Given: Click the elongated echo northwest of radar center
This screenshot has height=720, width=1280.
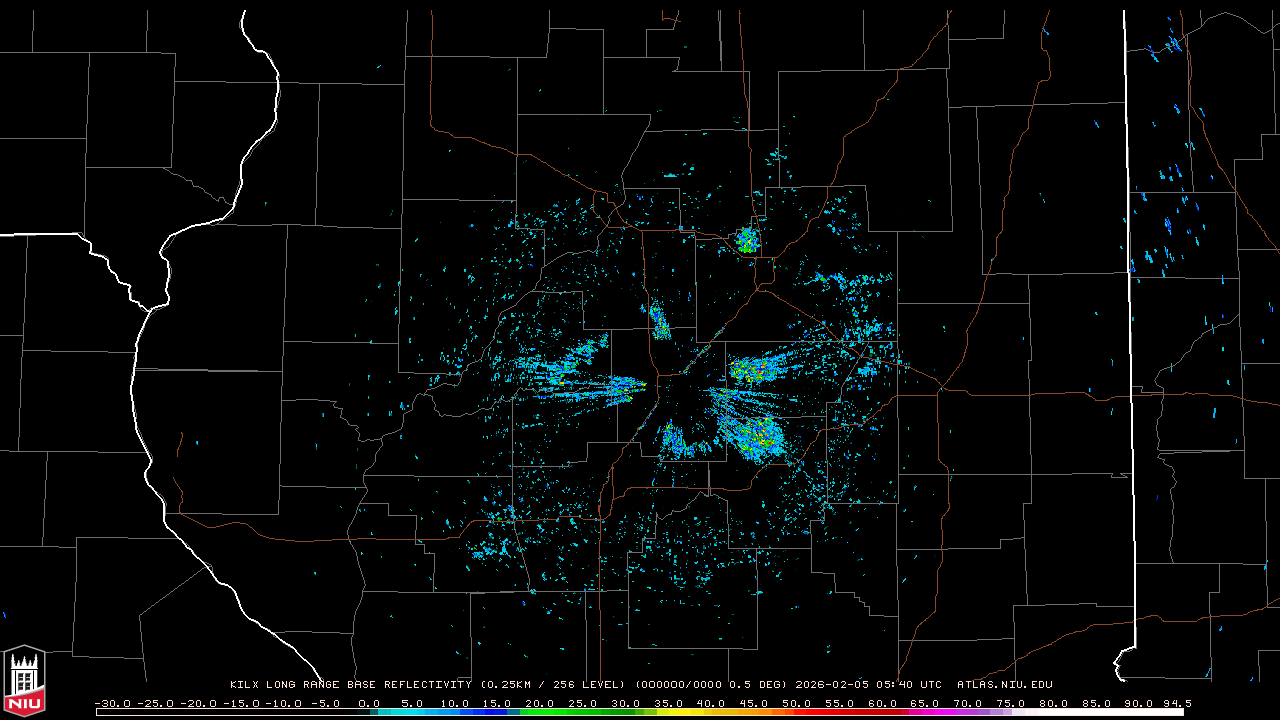Looking at the screenshot, I should pos(659,321).
